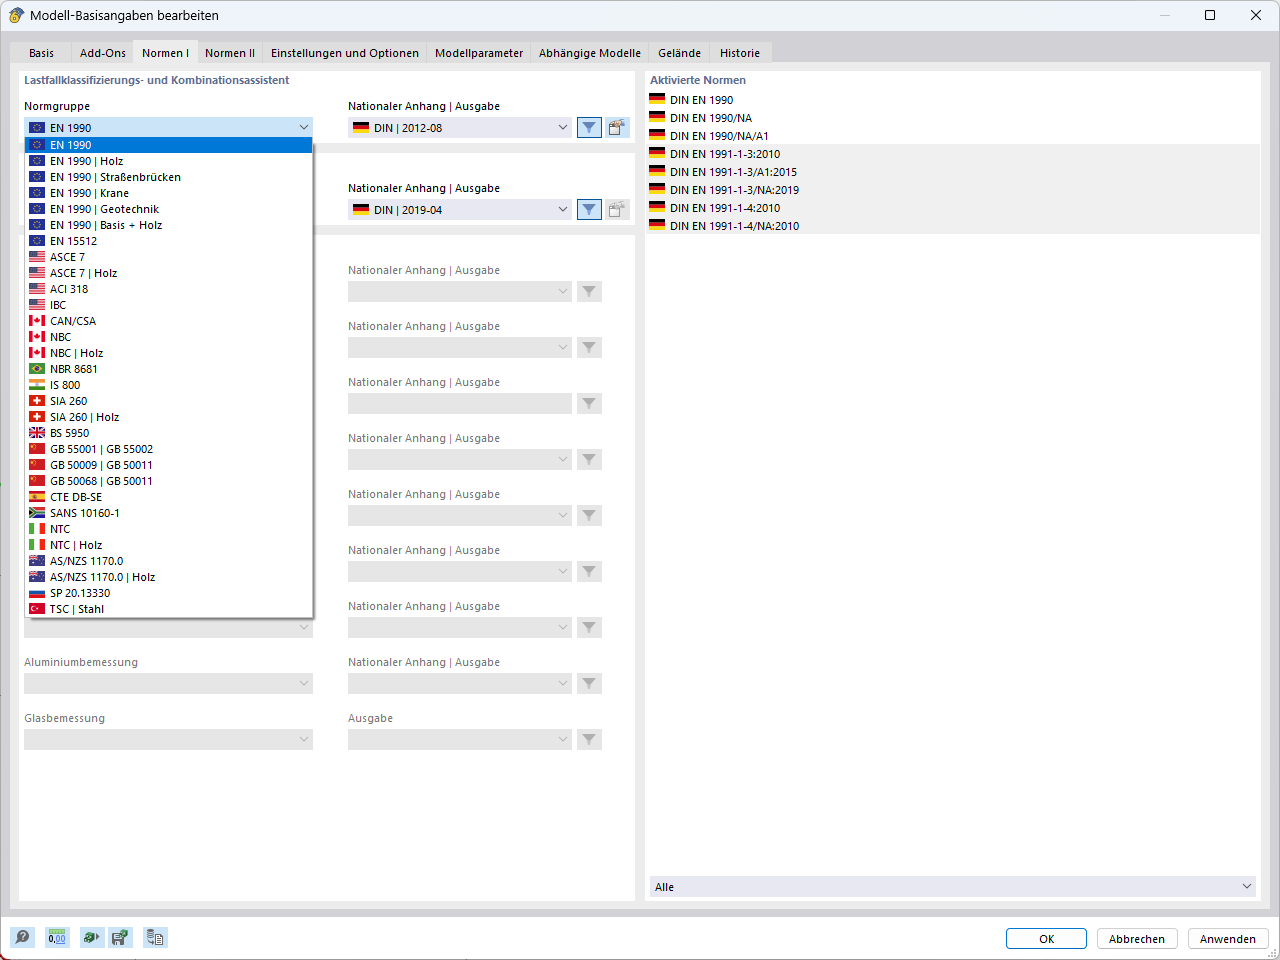1280x960 pixels.
Task: Click the Anwenden button
Action: click(x=1228, y=938)
